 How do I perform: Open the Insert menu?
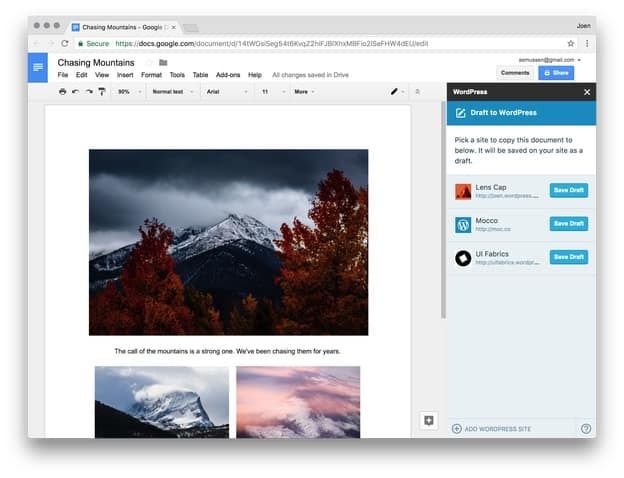125,75
